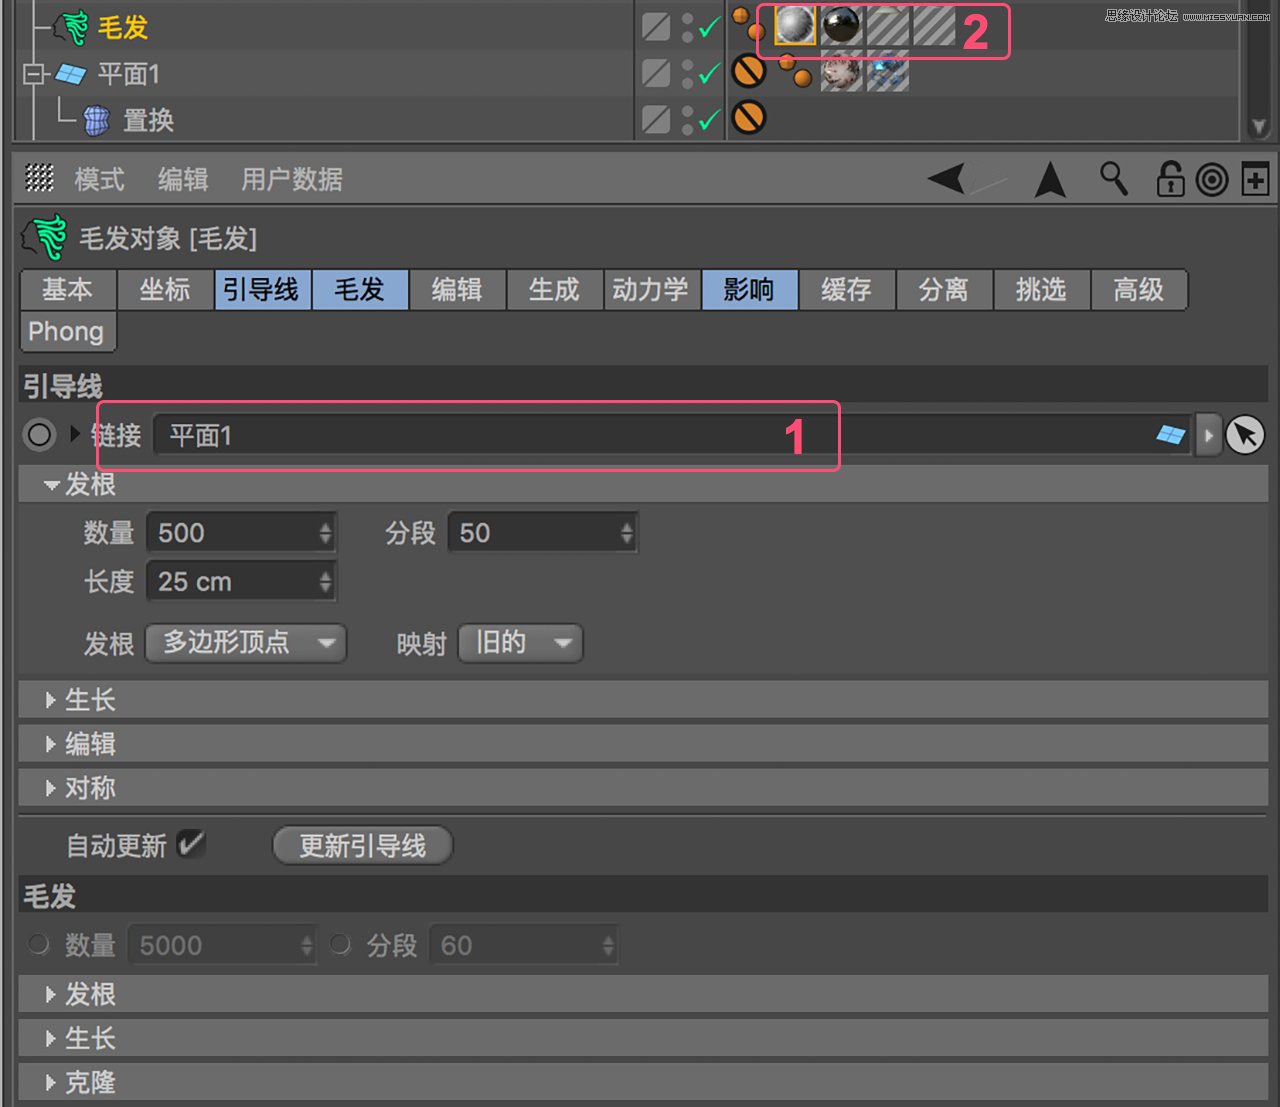Activate the object picker arrow beside the link field
Image resolution: width=1280 pixels, height=1107 pixels.
[x=1245, y=435]
